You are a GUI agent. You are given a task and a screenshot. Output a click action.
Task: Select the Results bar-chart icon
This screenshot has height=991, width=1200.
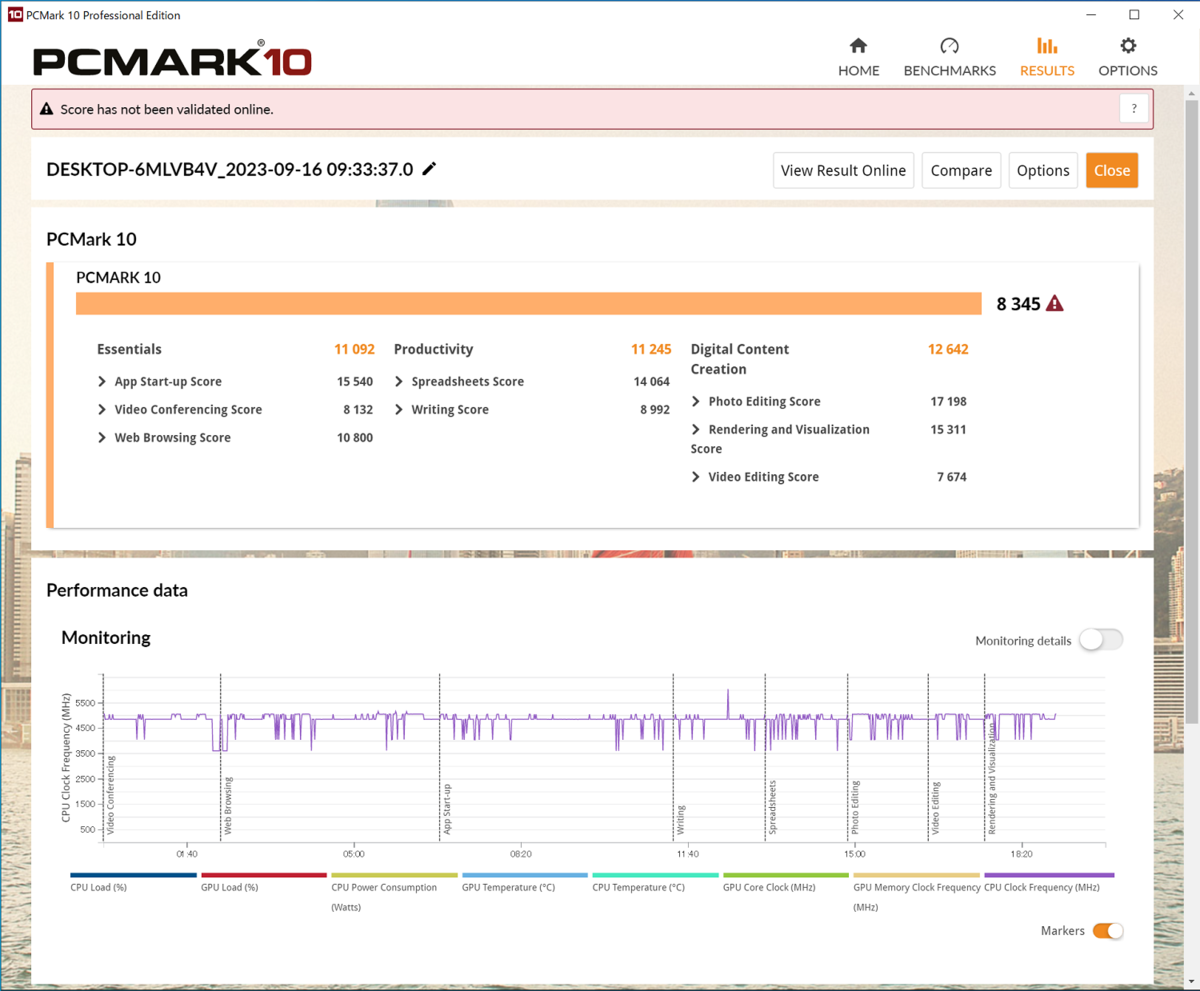(1046, 45)
